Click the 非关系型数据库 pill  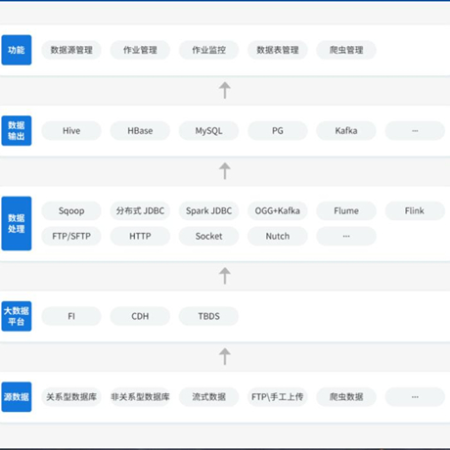140,397
